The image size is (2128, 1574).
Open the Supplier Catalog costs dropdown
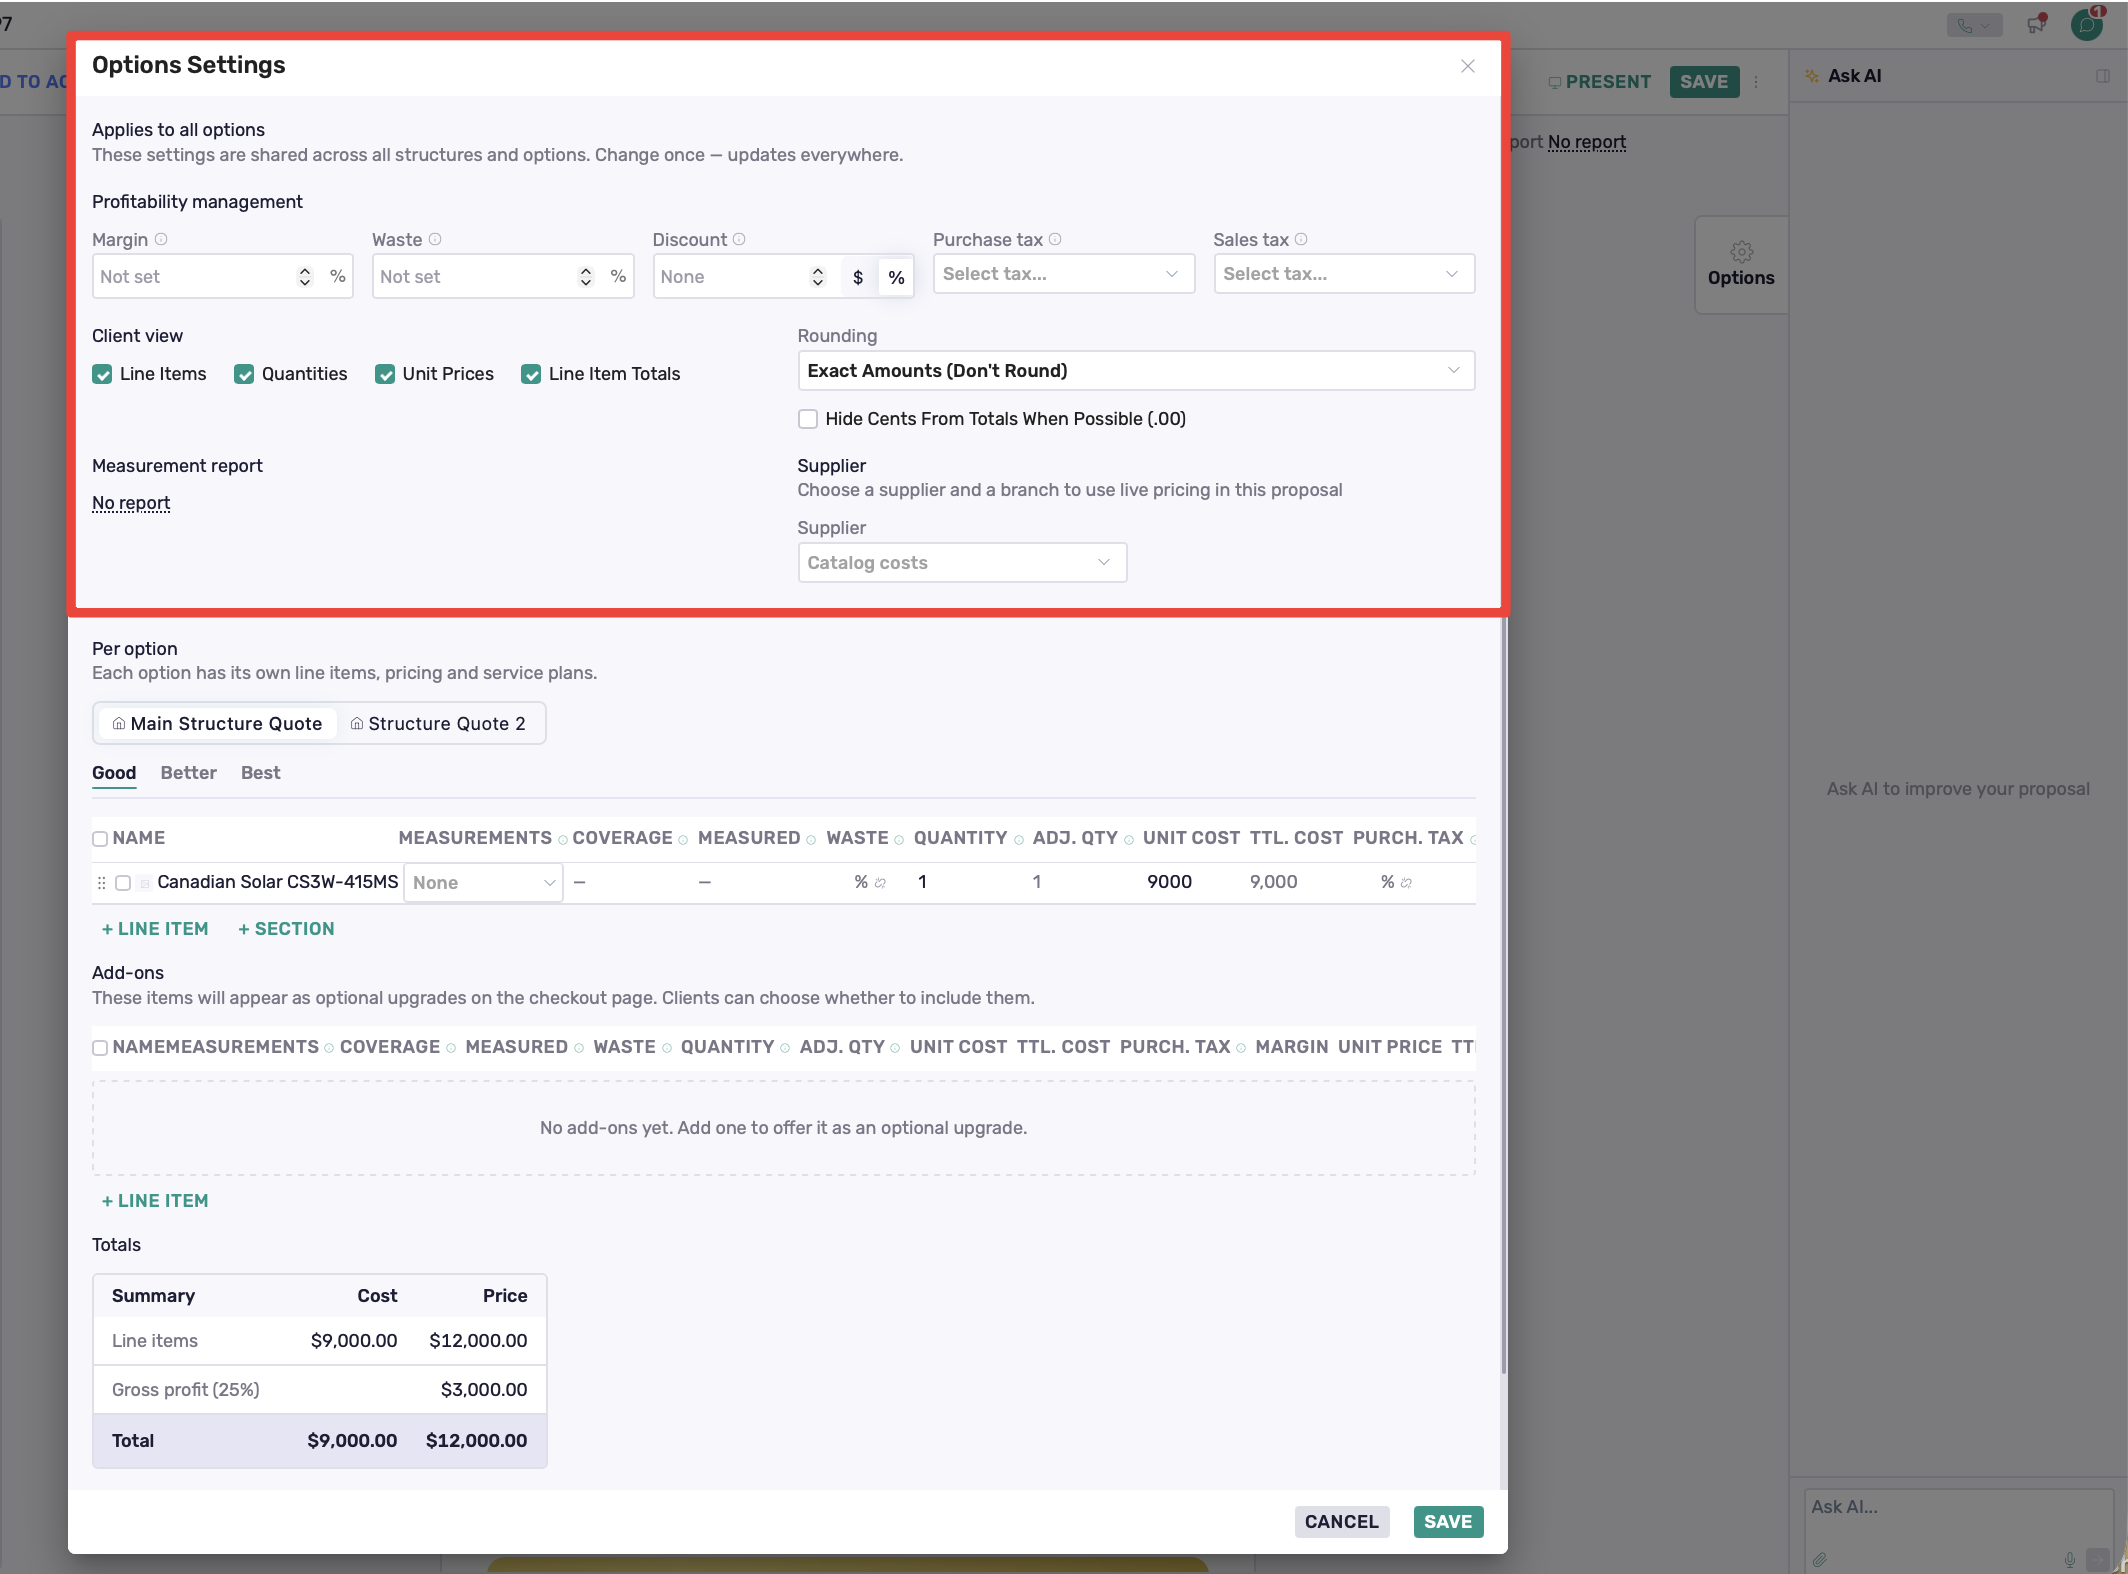962,563
